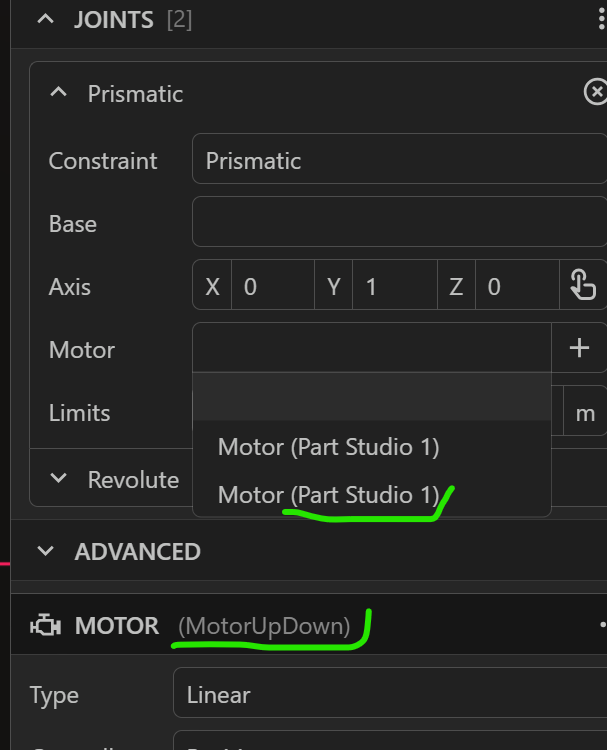Expand the Revolute joint panel
The image size is (607, 750).
click(59, 479)
